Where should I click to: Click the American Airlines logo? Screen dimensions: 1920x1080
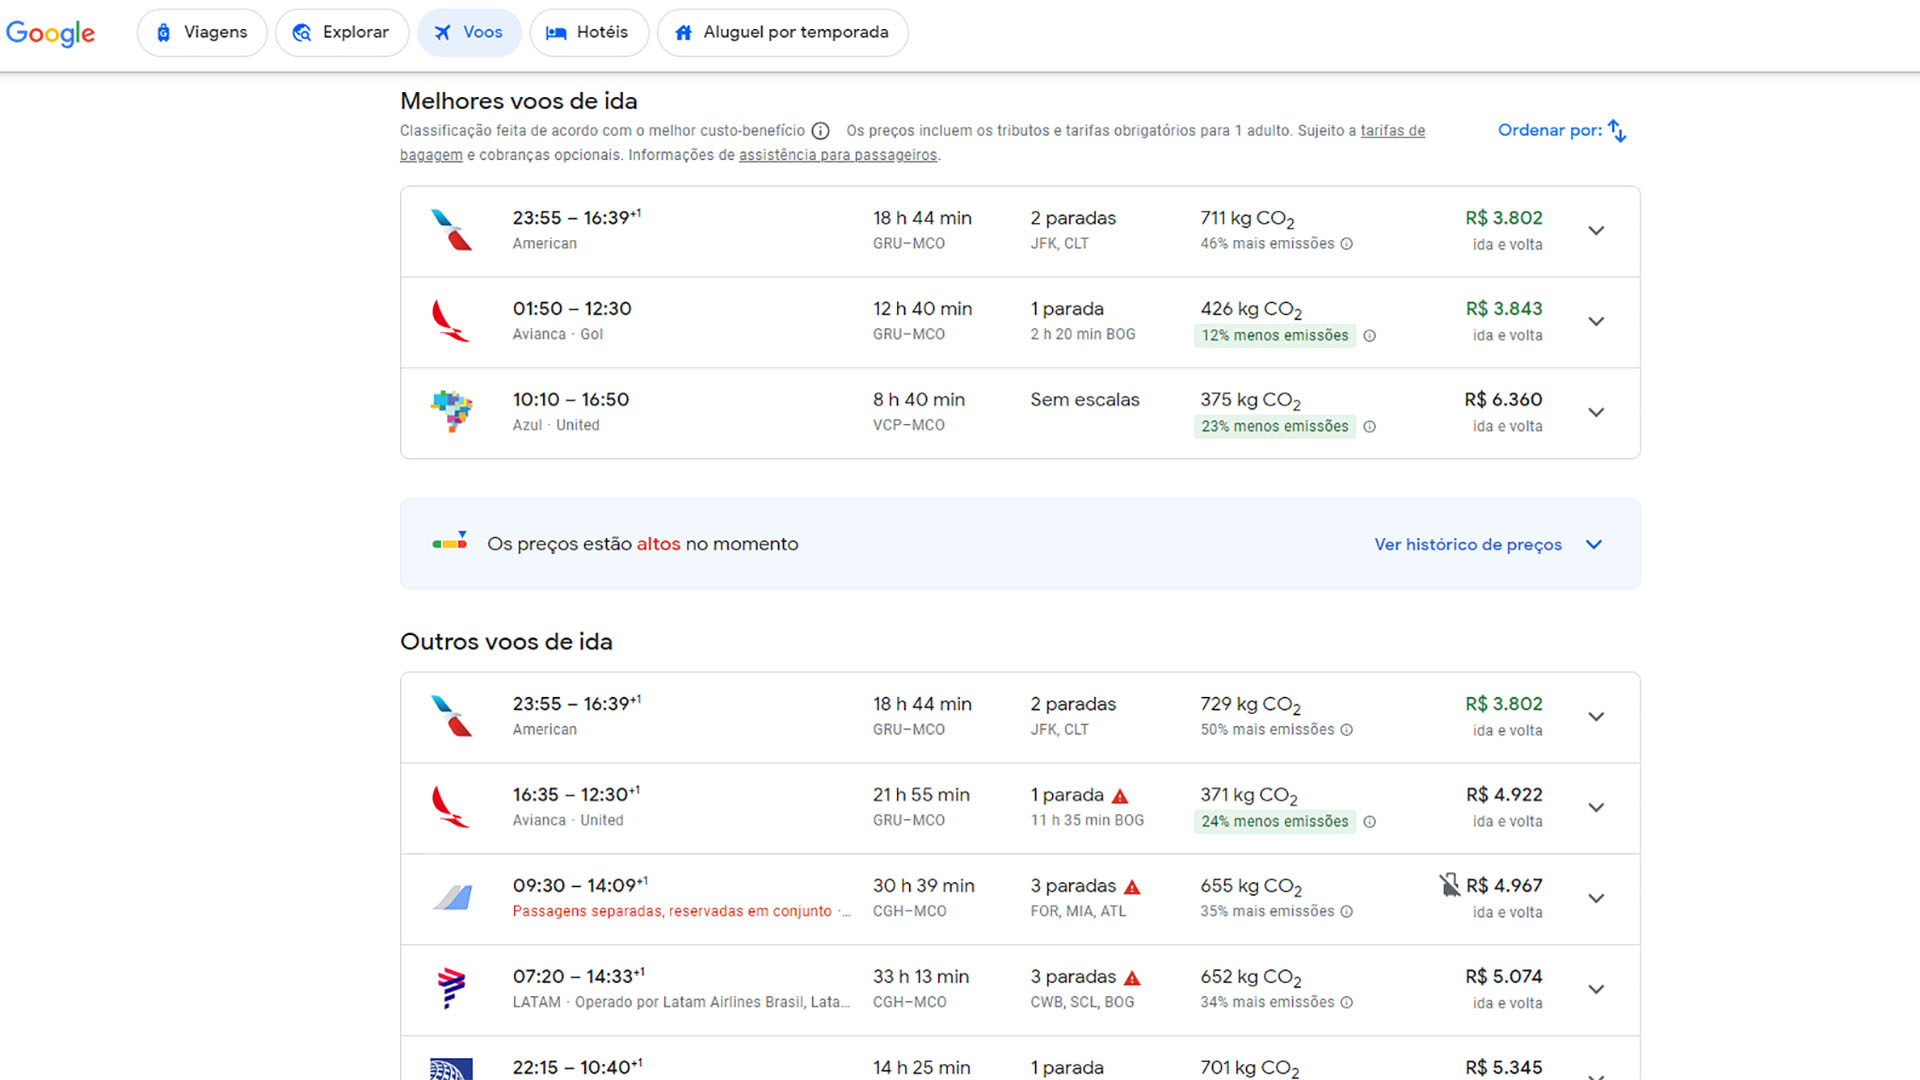tap(452, 230)
